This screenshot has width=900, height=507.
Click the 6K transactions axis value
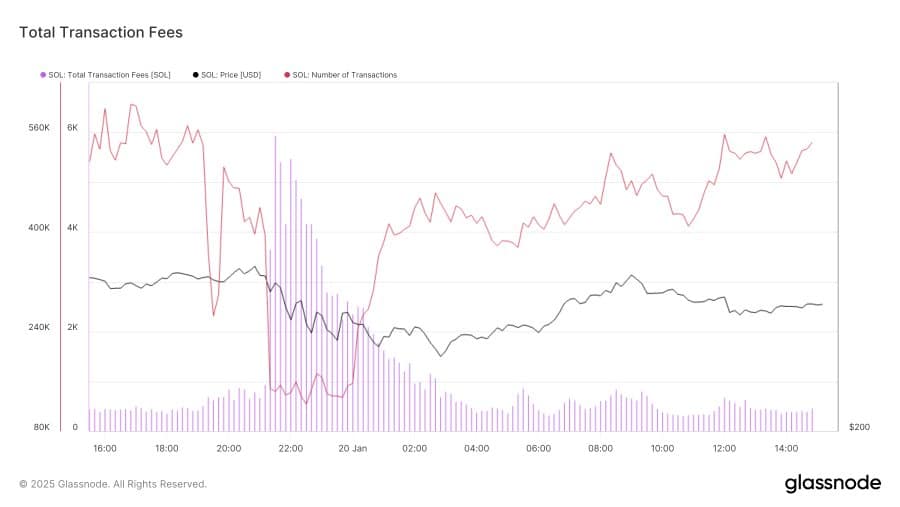coord(72,128)
